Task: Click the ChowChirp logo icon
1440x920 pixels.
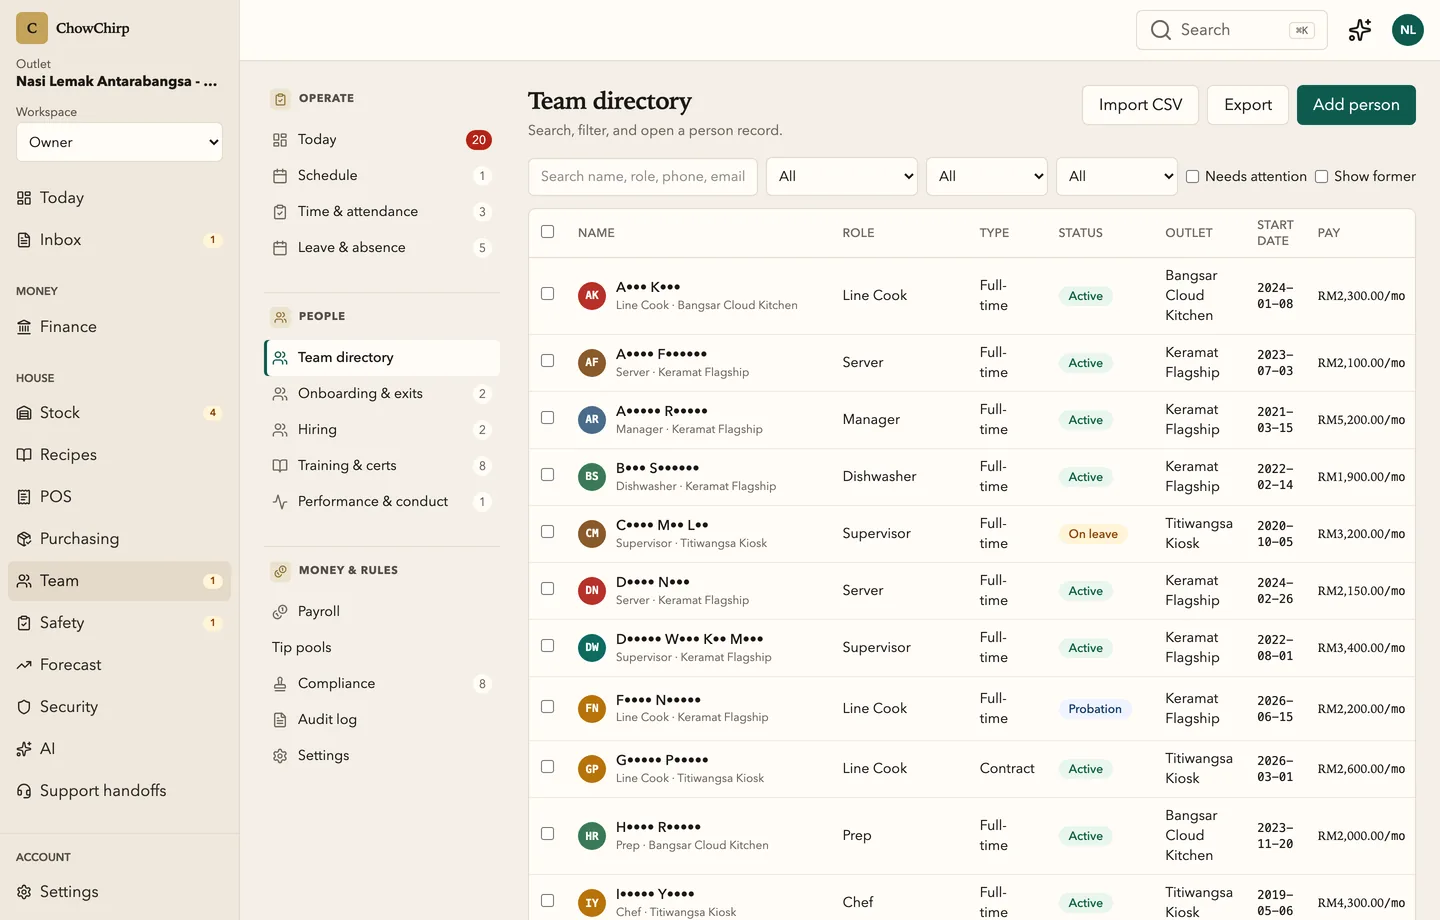Action: (32, 28)
